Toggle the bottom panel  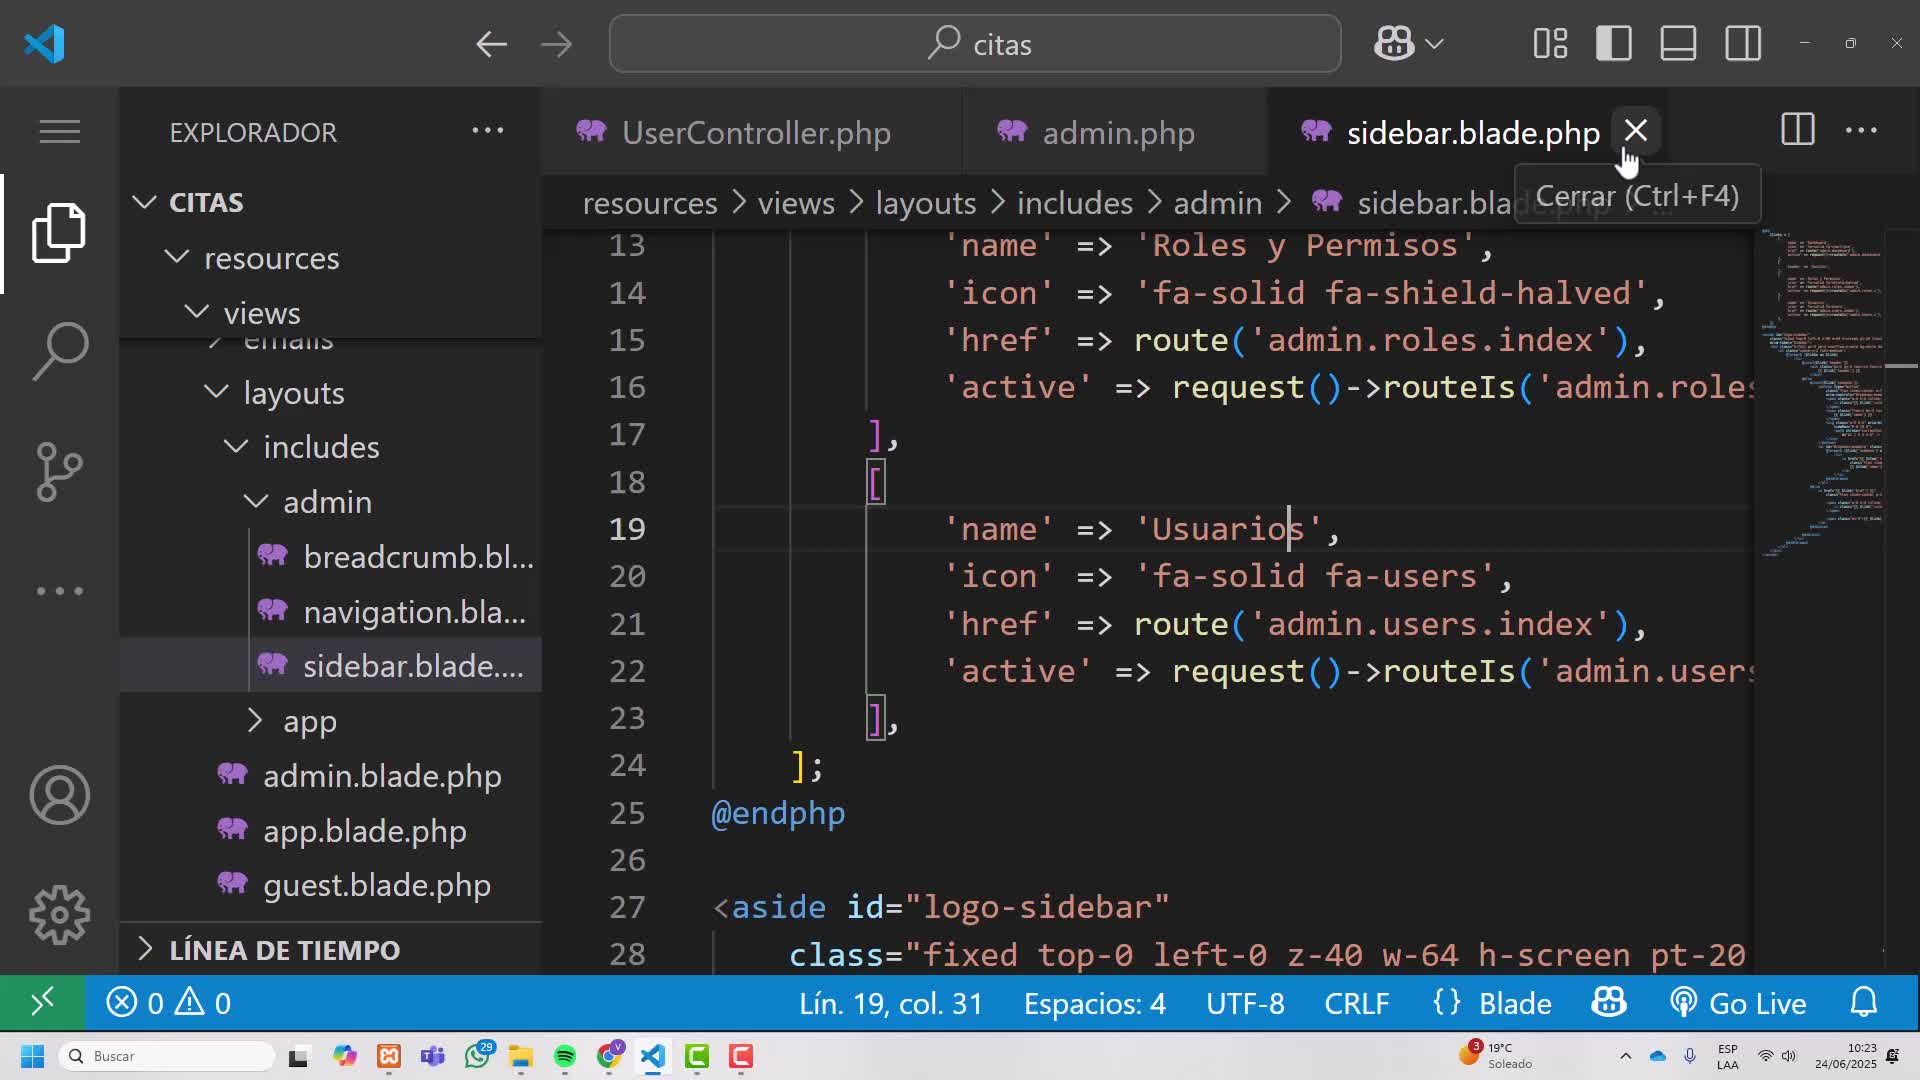click(1678, 44)
